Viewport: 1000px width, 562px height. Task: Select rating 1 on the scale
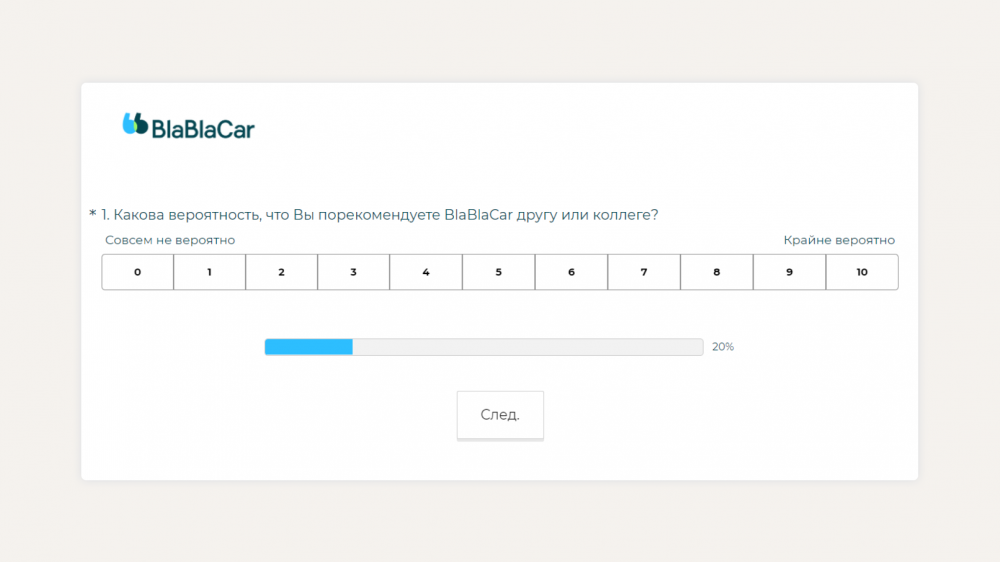[x=210, y=272]
